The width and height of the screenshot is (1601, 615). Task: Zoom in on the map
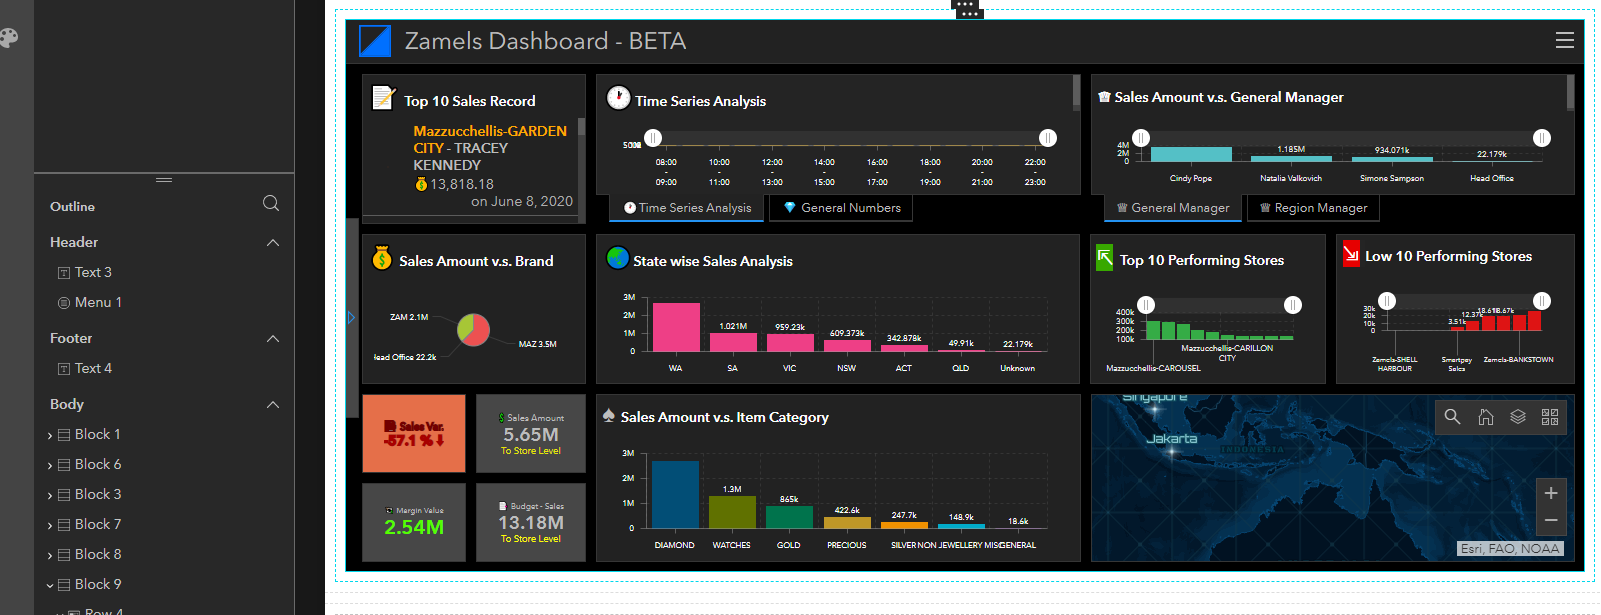click(1551, 493)
